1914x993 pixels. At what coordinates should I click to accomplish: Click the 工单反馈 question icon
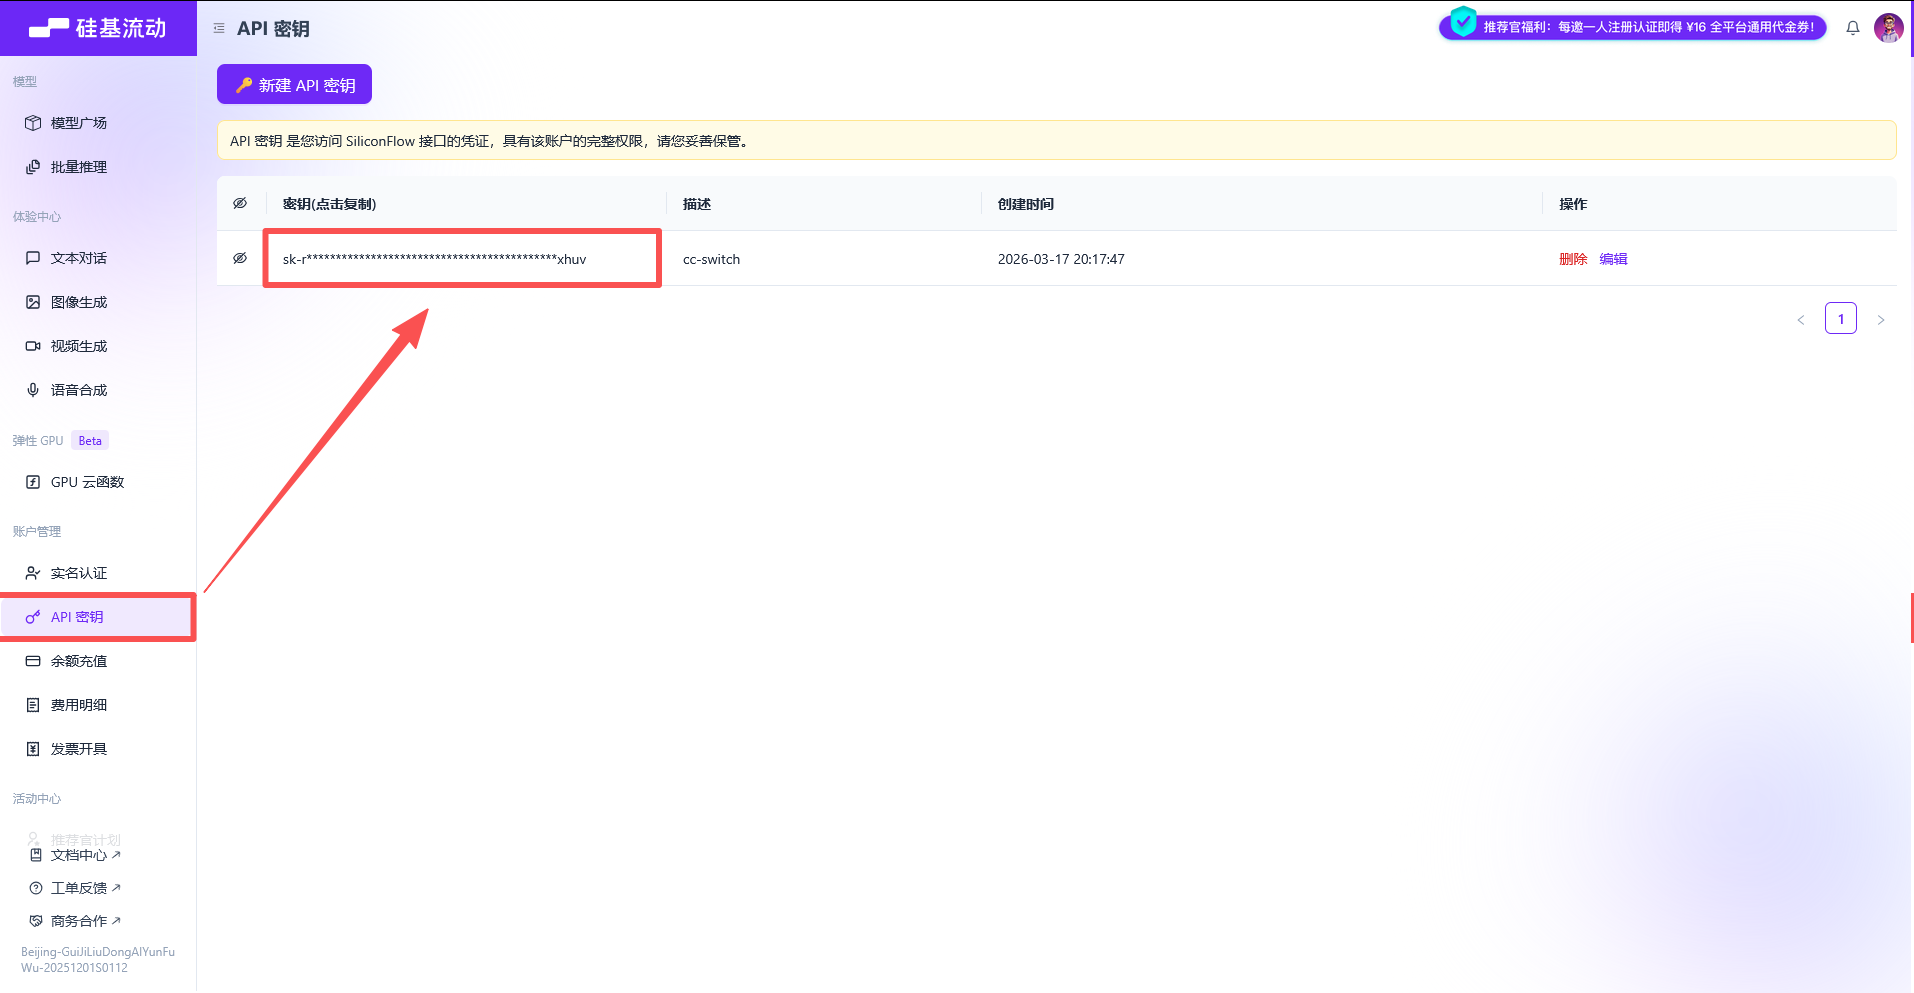(36, 888)
